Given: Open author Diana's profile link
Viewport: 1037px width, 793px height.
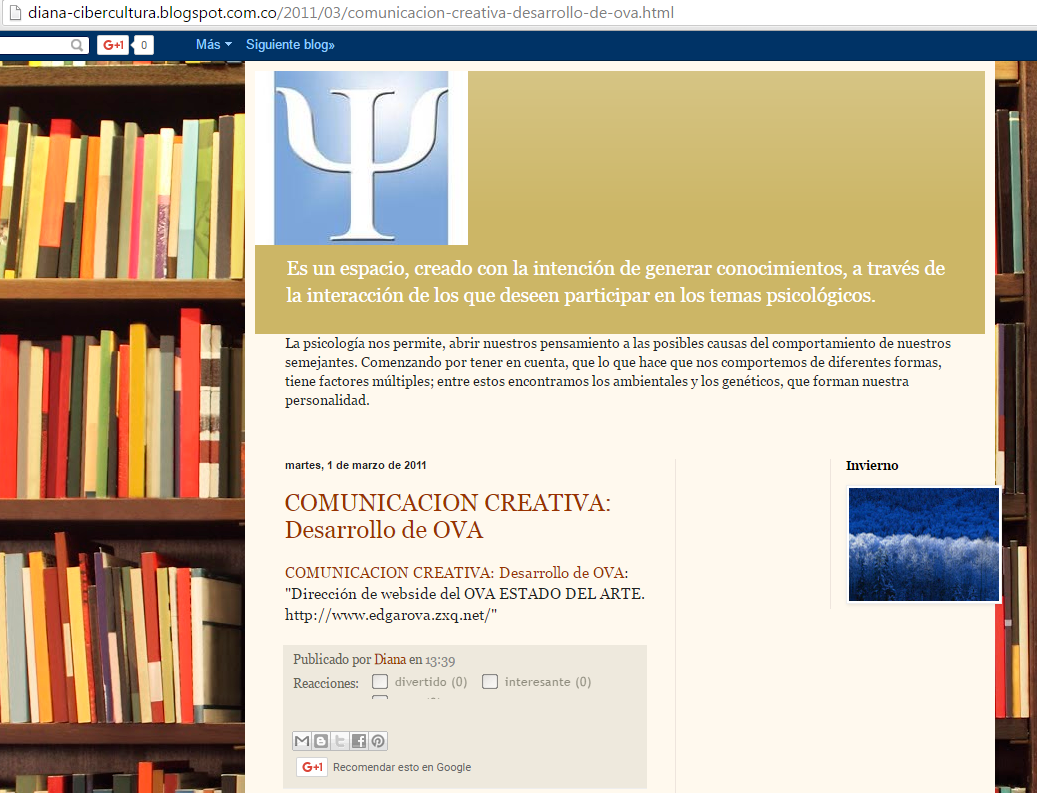Looking at the screenshot, I should (x=390, y=659).
